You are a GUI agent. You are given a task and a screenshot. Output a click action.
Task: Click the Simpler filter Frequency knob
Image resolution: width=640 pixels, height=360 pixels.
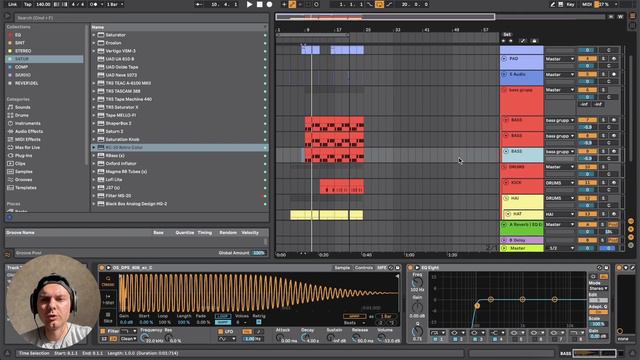(144, 338)
